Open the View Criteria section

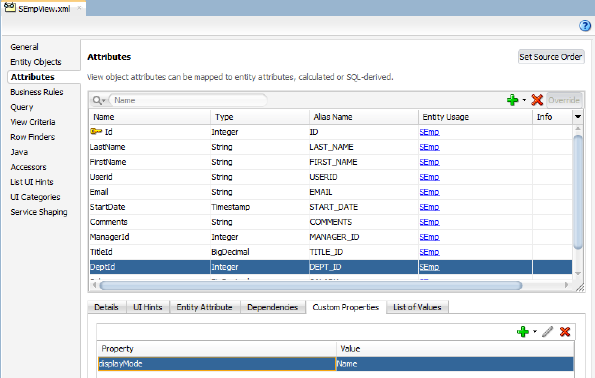33,122
